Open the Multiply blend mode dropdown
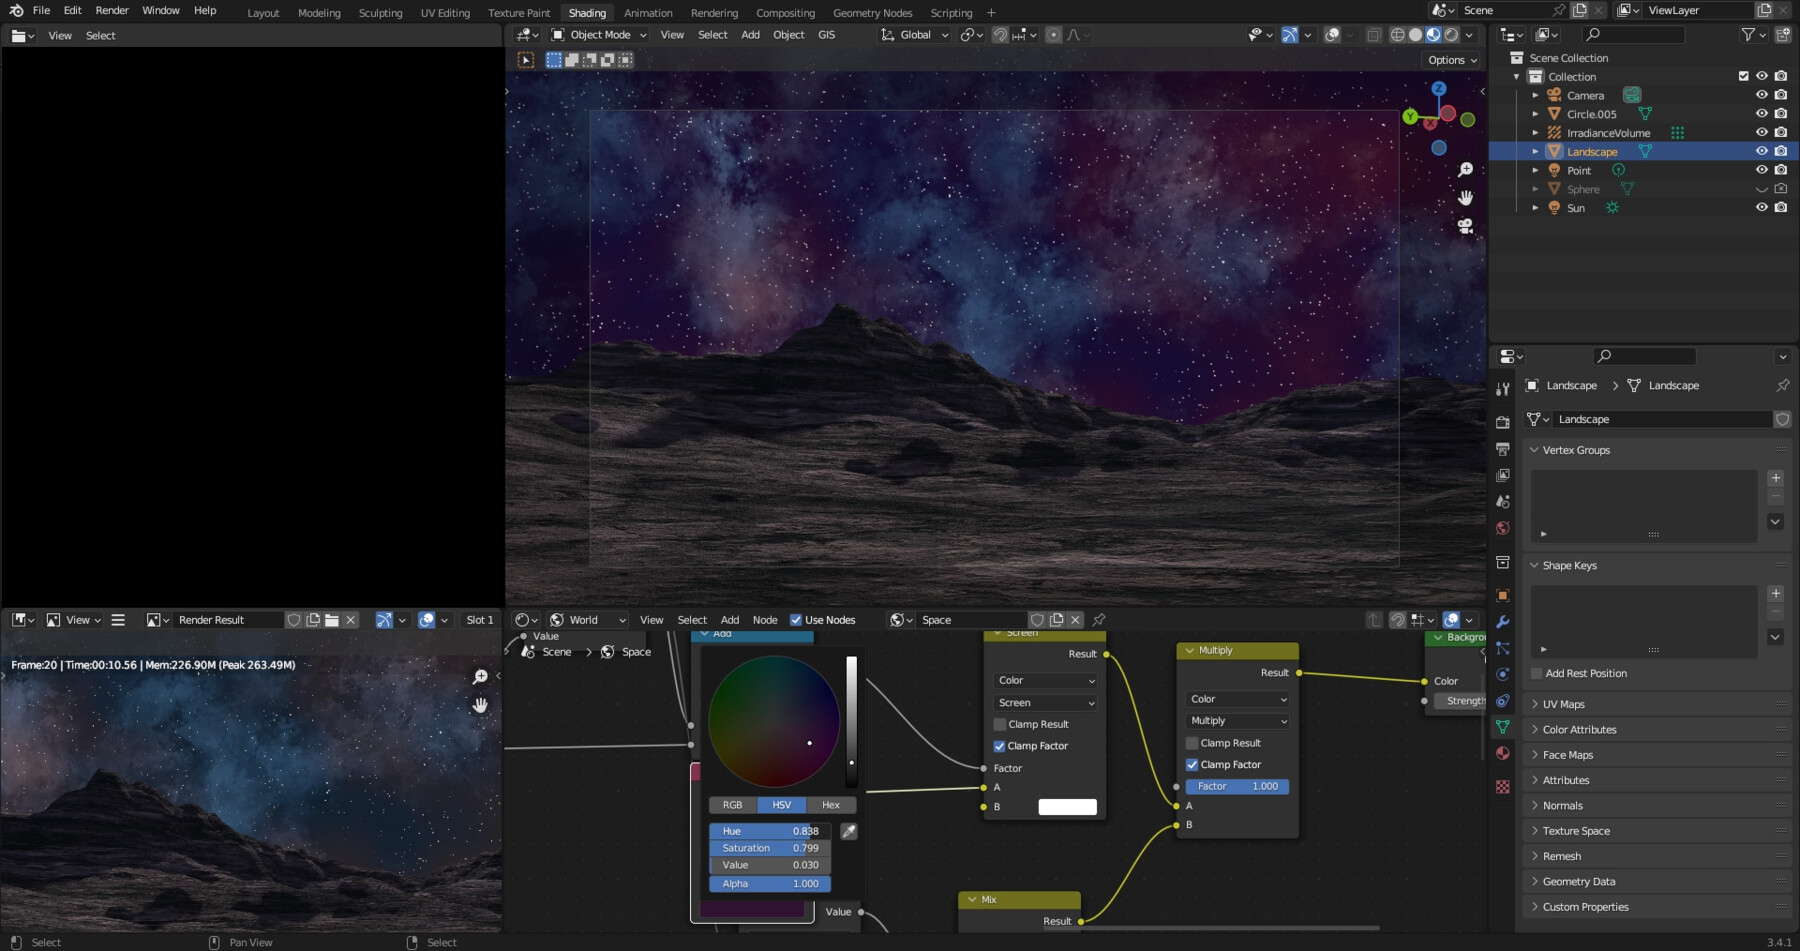 tap(1238, 721)
